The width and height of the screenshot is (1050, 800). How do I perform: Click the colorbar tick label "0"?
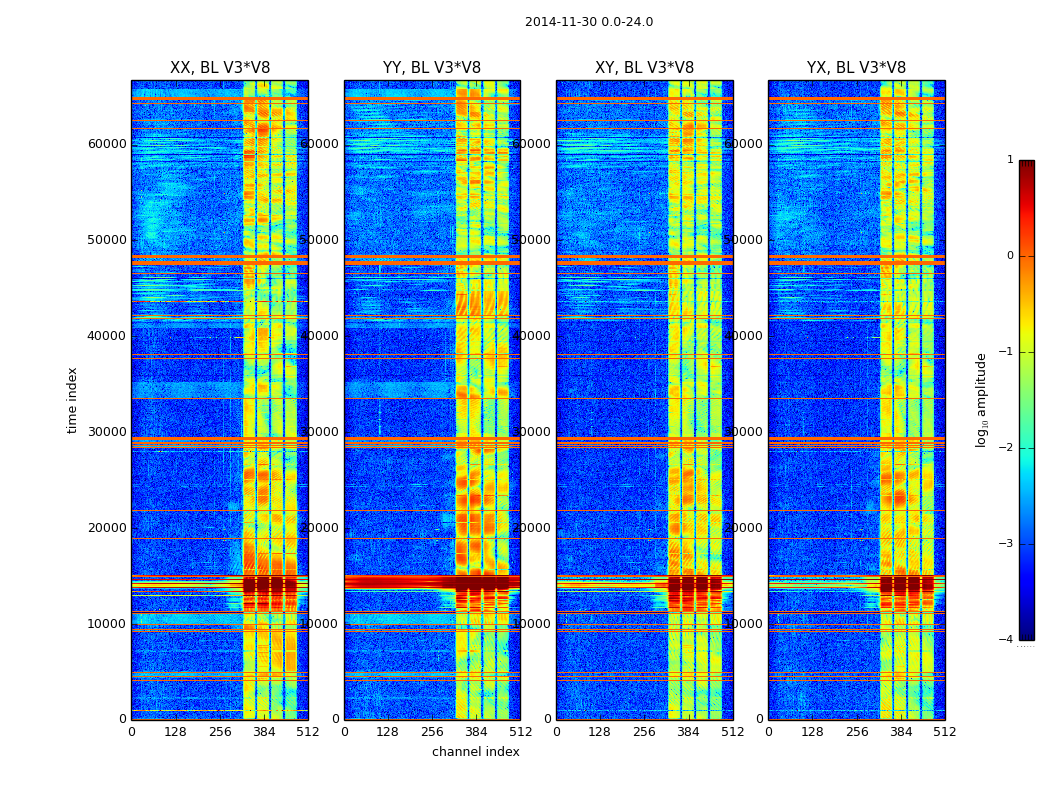point(1009,256)
